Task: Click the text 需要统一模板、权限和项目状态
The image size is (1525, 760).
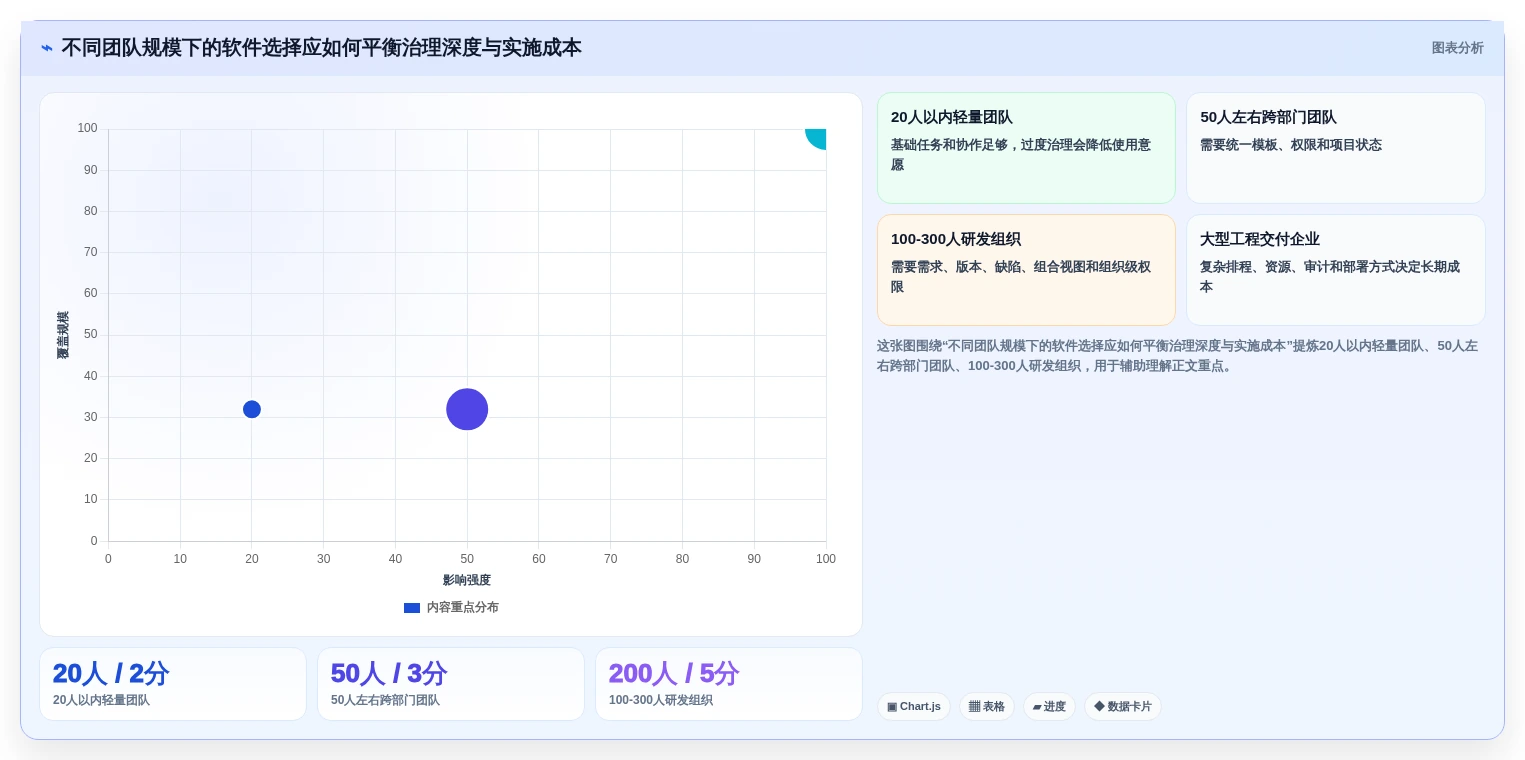Action: [1291, 145]
